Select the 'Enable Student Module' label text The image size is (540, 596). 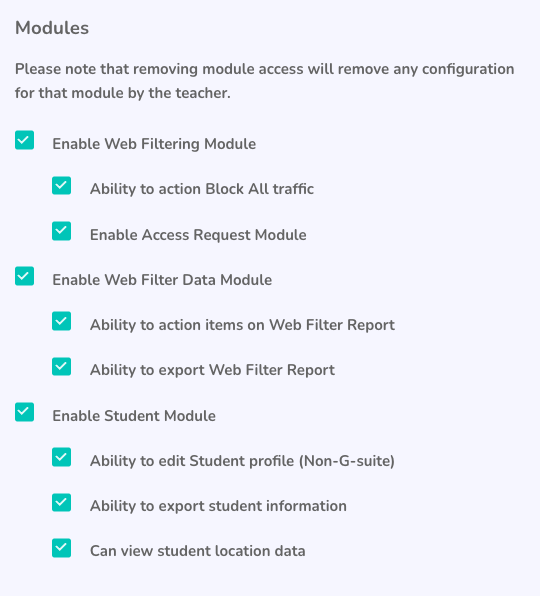coord(134,416)
